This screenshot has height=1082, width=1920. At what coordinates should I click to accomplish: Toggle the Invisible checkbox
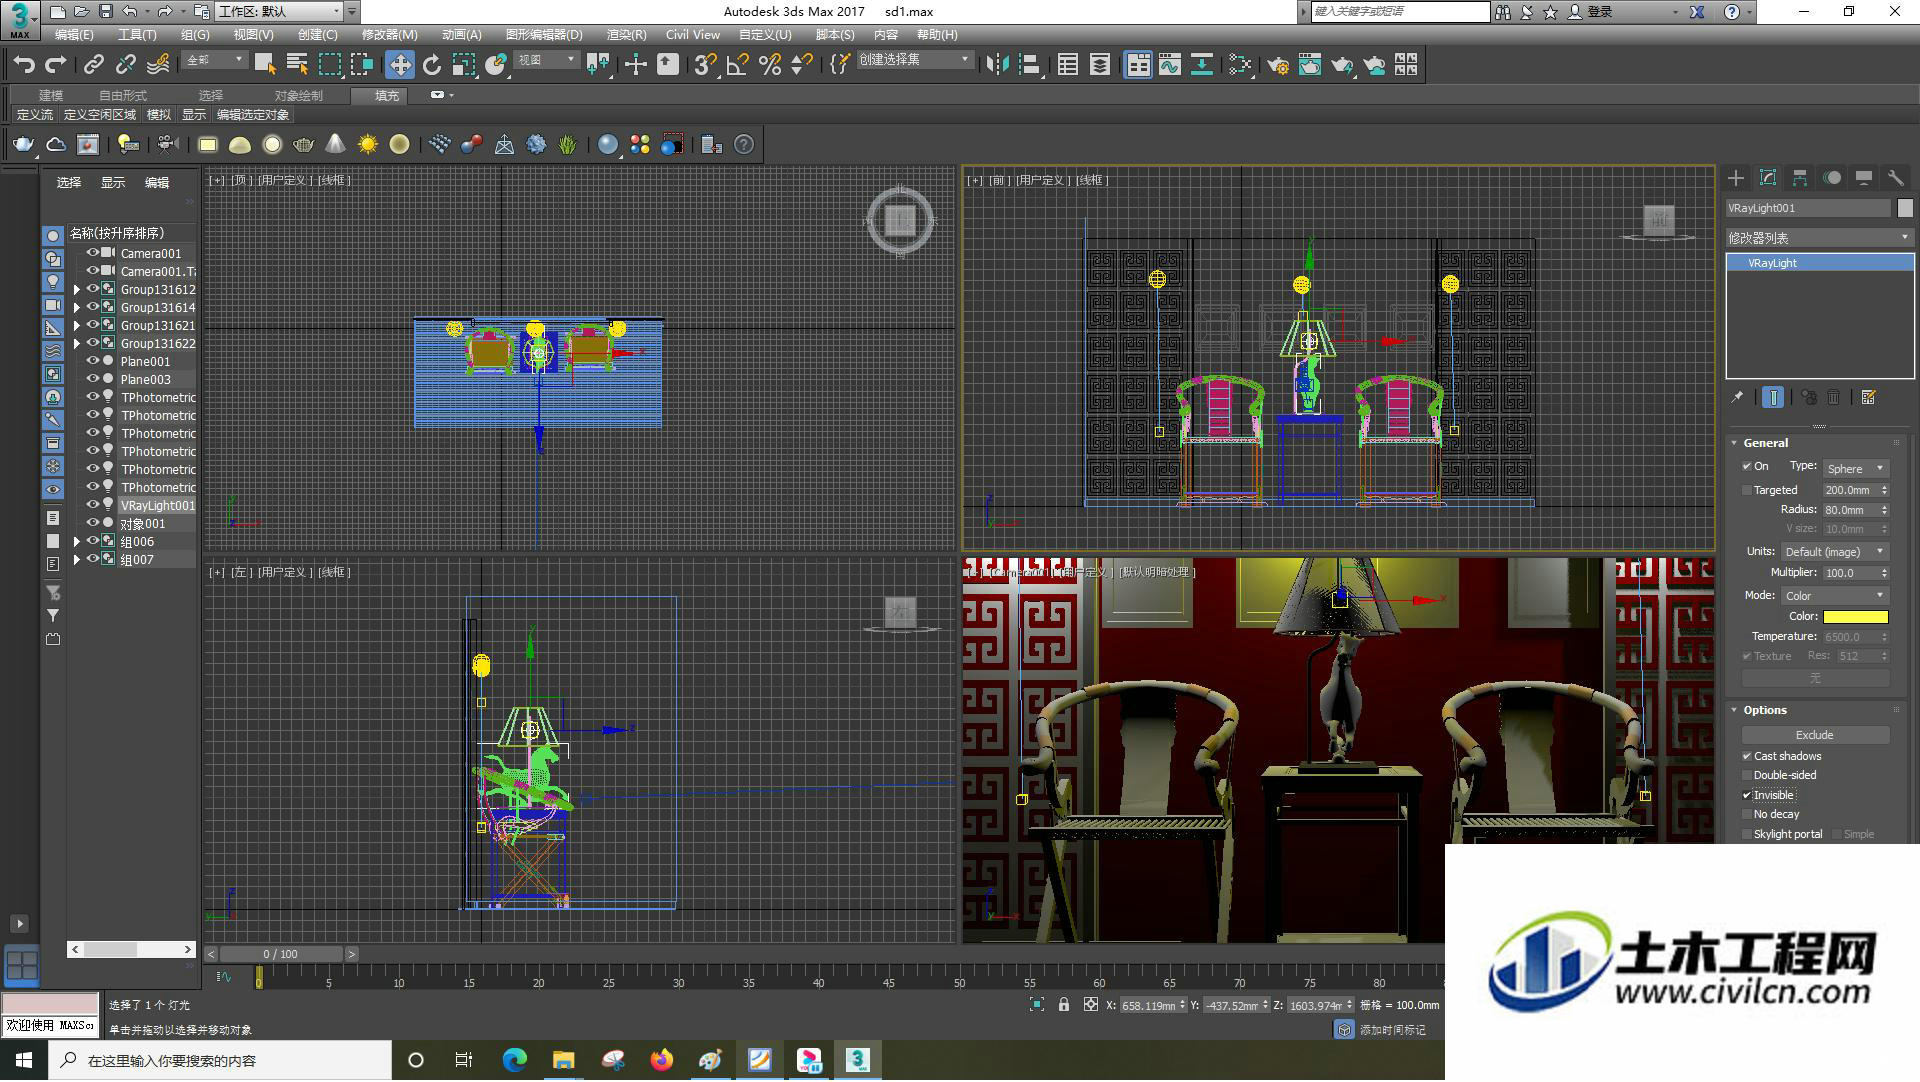click(1747, 796)
